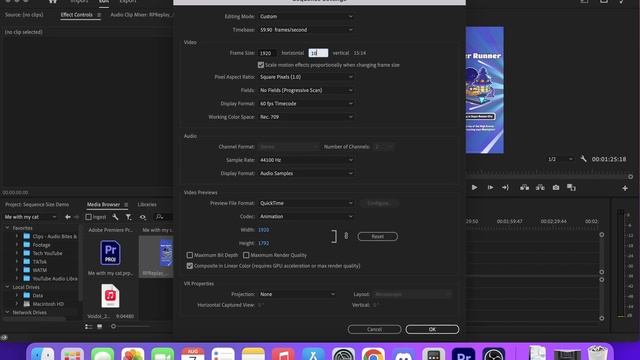Click the Extract button in Program Monitor

(x=540, y=187)
